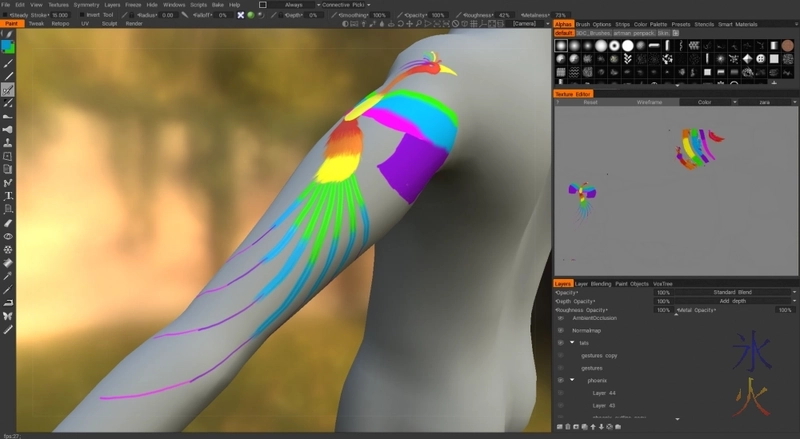The image size is (800, 439).
Task: Click the Reset button in Texture Editor
Action: 591,102
